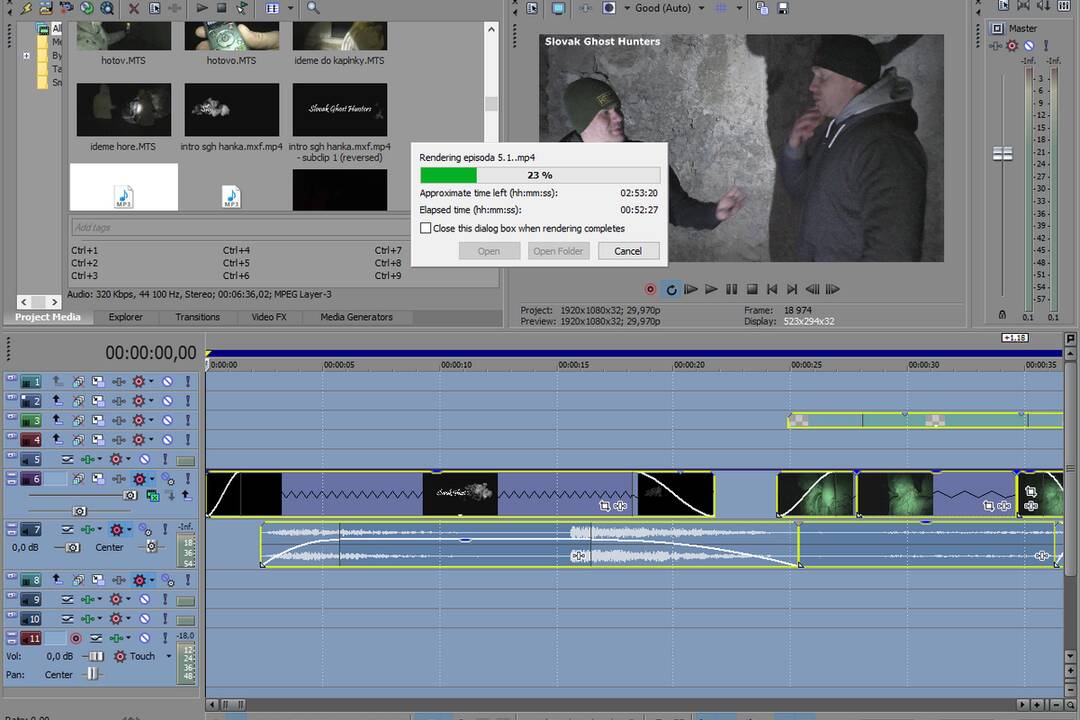Open the Media Generators tab
This screenshot has width=1080, height=720.
[356, 317]
